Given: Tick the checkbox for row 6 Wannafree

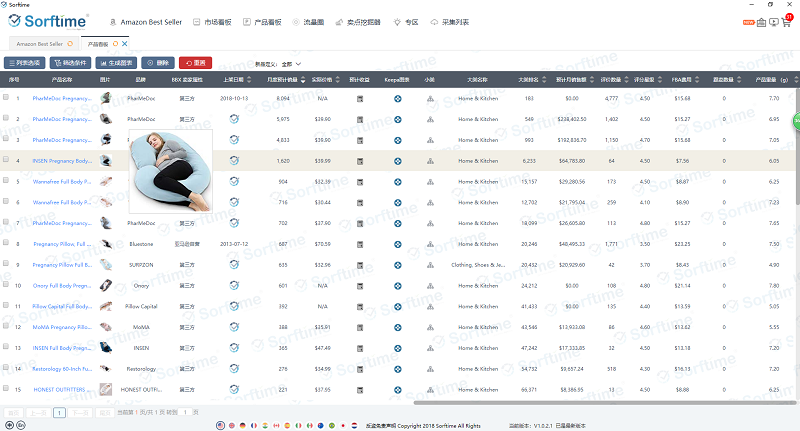Looking at the screenshot, I should click(6, 201).
